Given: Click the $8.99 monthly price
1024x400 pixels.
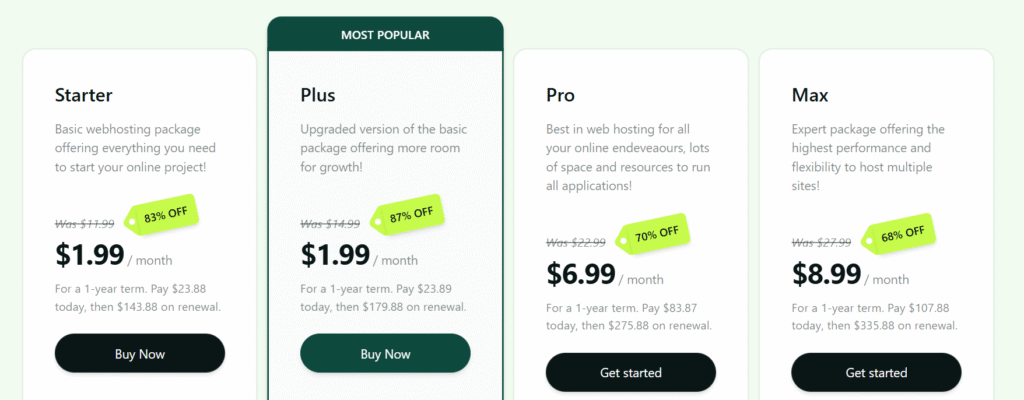Looking at the screenshot, I should click(x=826, y=273).
